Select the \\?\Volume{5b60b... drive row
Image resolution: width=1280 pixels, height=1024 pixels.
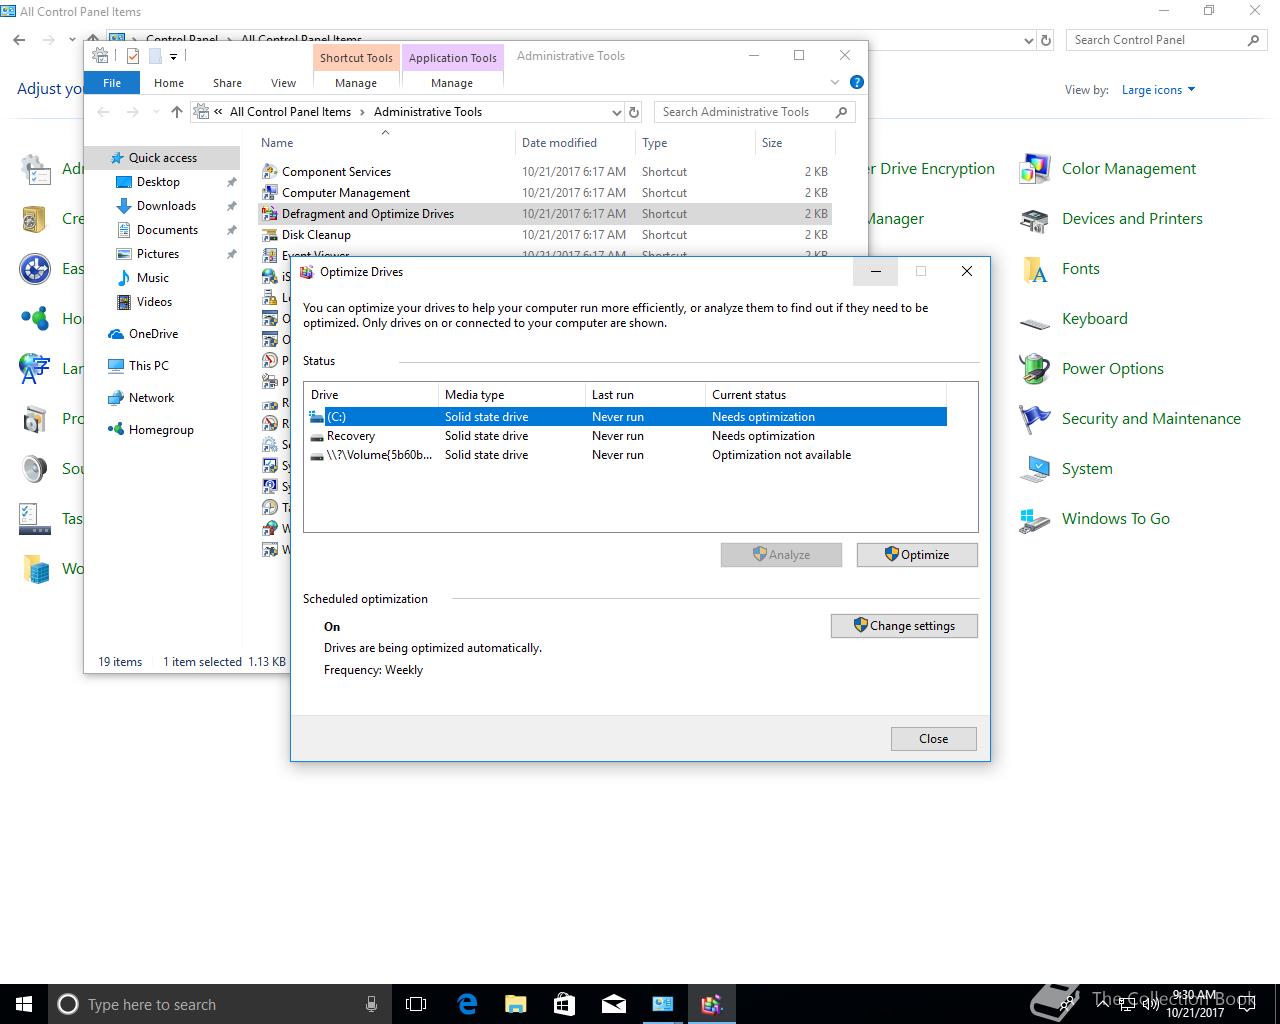[625, 455]
